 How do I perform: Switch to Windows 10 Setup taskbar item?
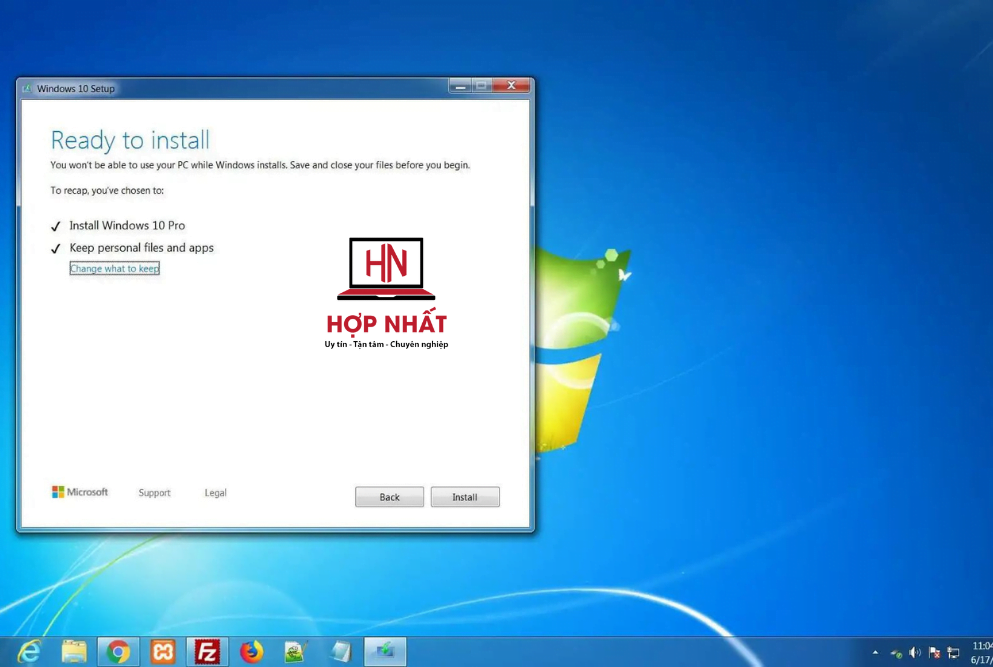coord(385,652)
